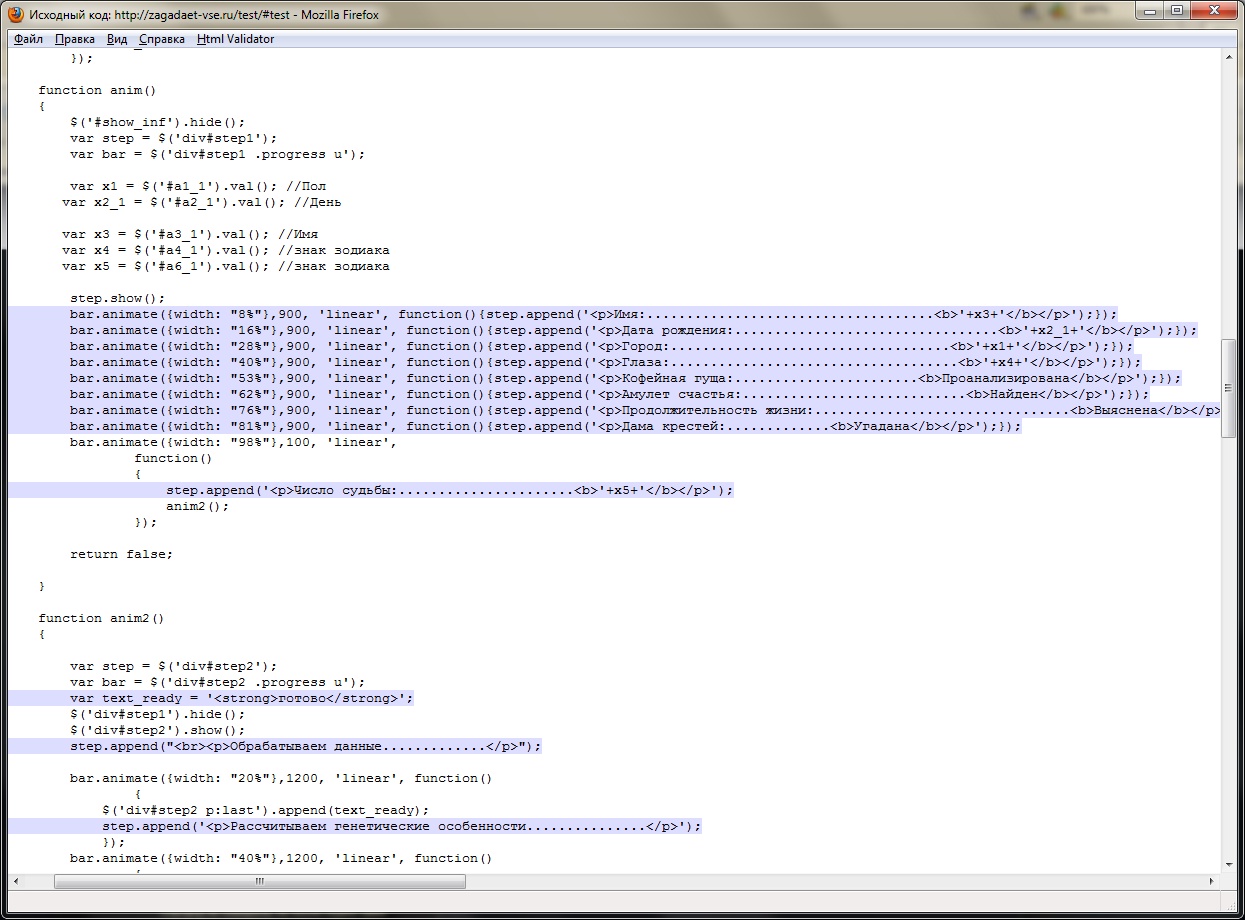Click the line "anim2();"
The image size is (1245, 920).
[x=198, y=506]
